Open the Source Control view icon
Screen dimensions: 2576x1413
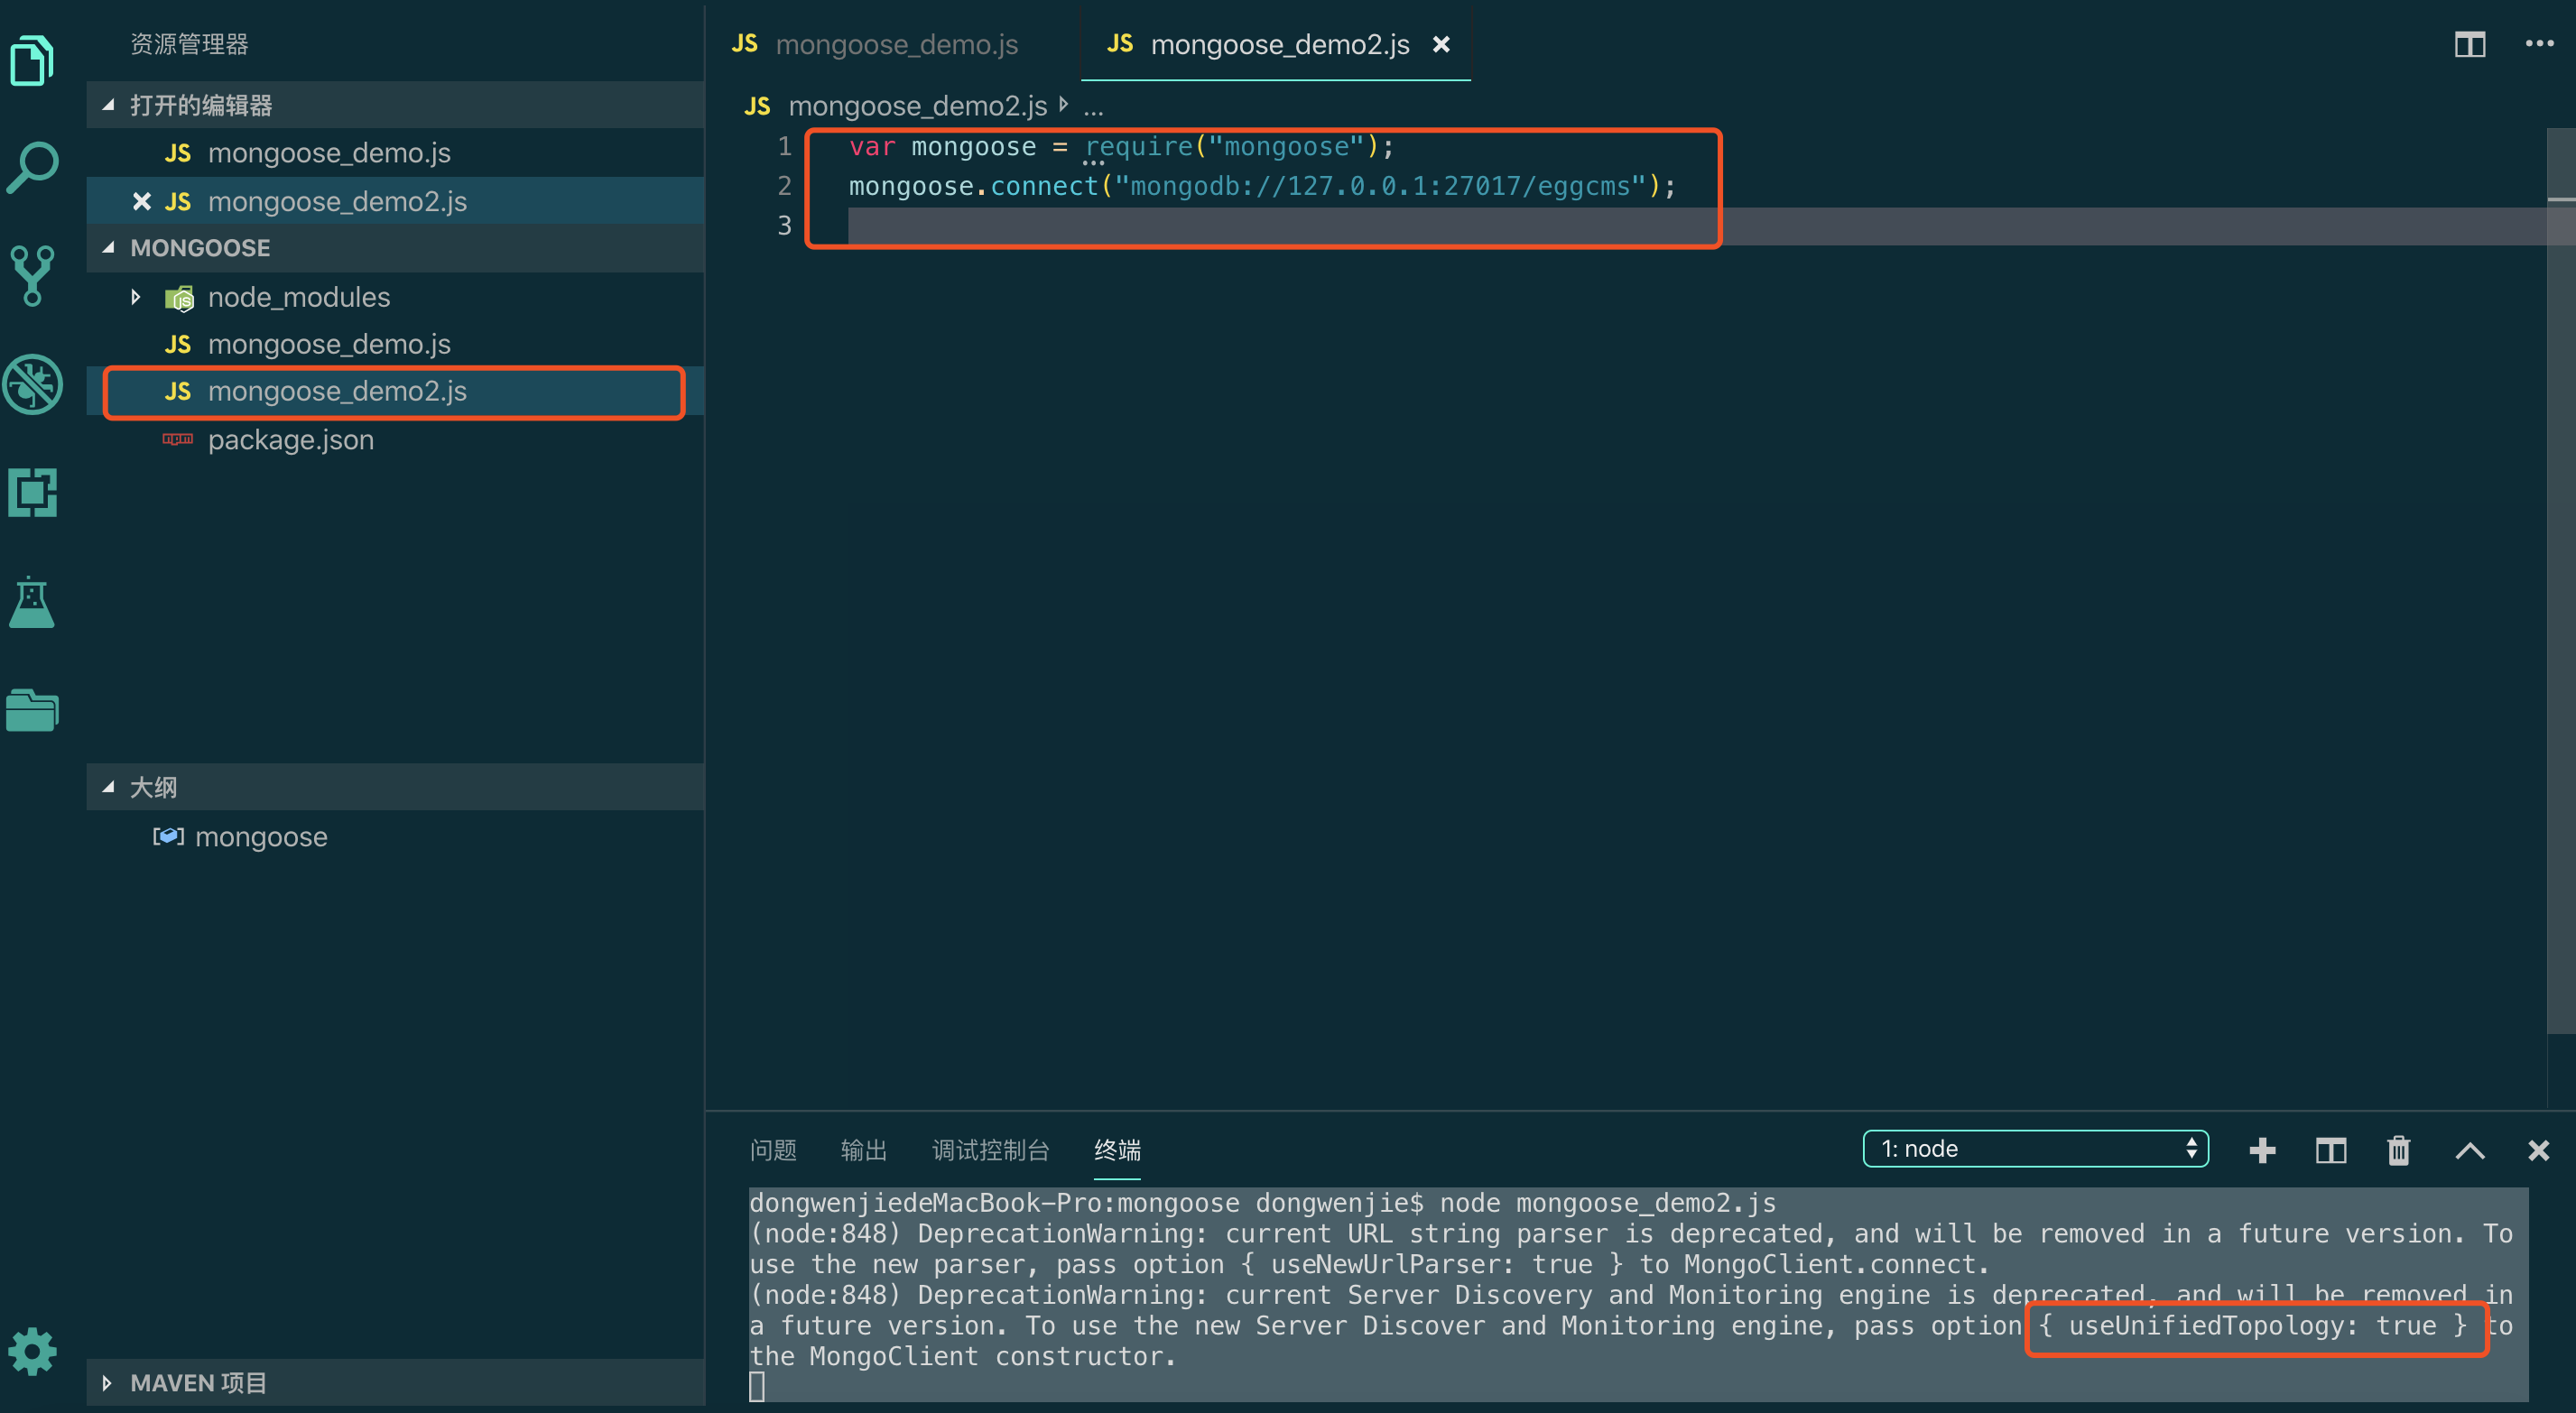32,275
